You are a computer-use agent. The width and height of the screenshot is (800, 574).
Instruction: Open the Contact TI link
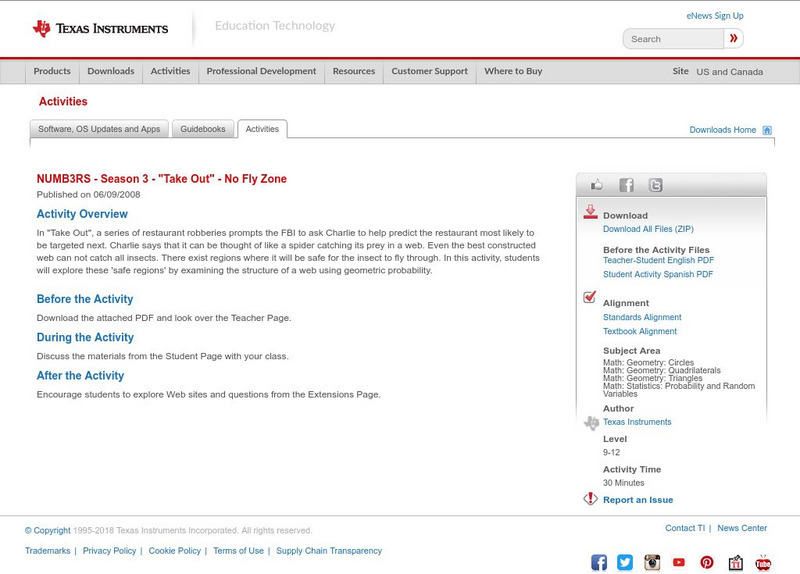(685, 528)
